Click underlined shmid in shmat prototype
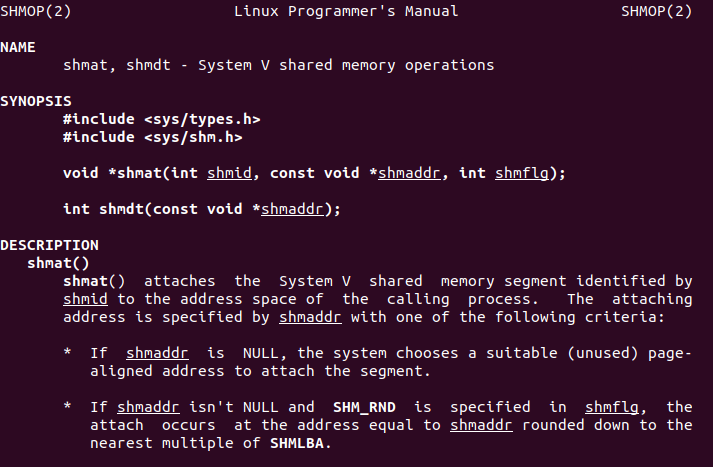 tap(229, 173)
